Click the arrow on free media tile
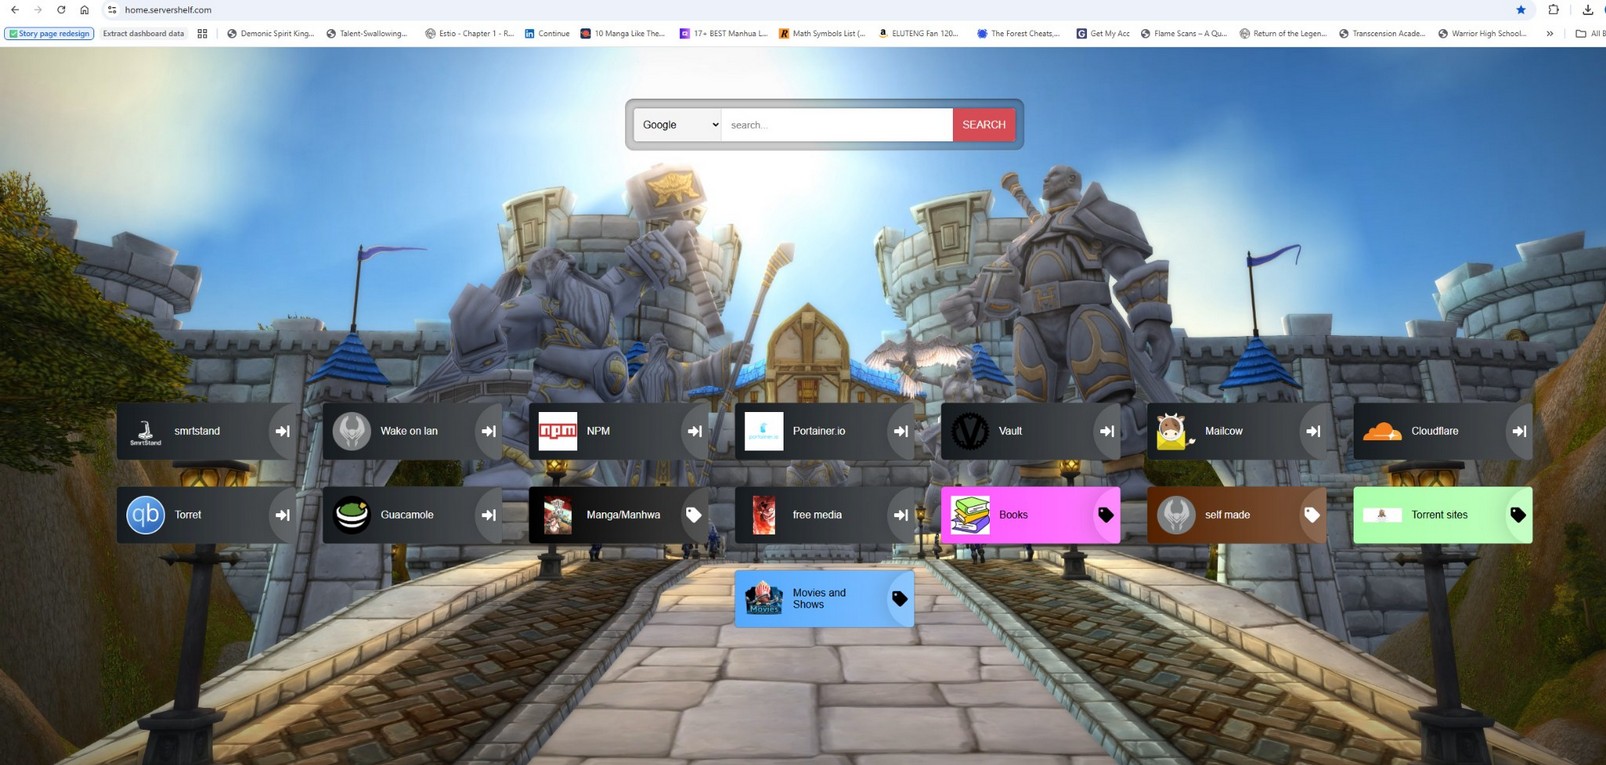 (x=901, y=515)
